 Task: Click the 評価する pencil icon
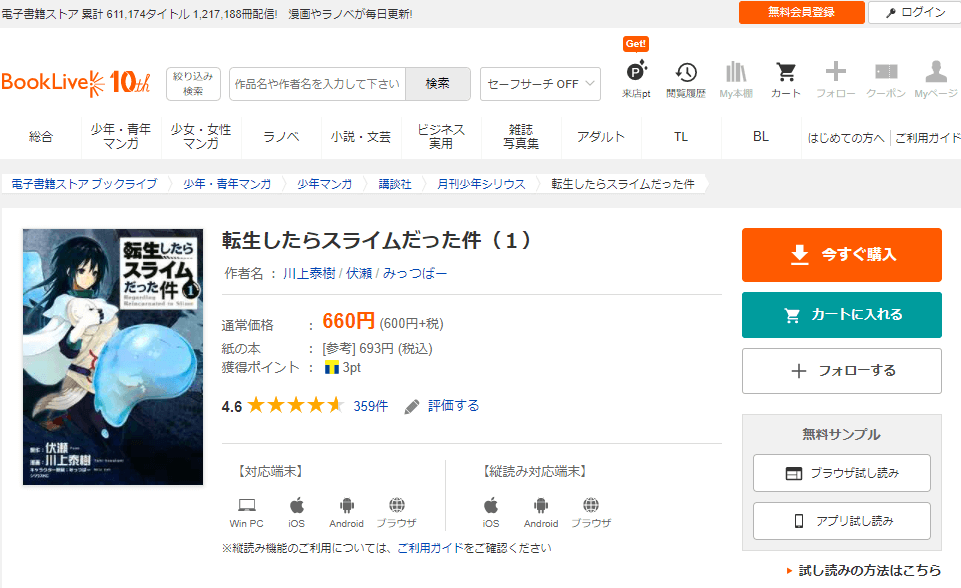coord(412,406)
